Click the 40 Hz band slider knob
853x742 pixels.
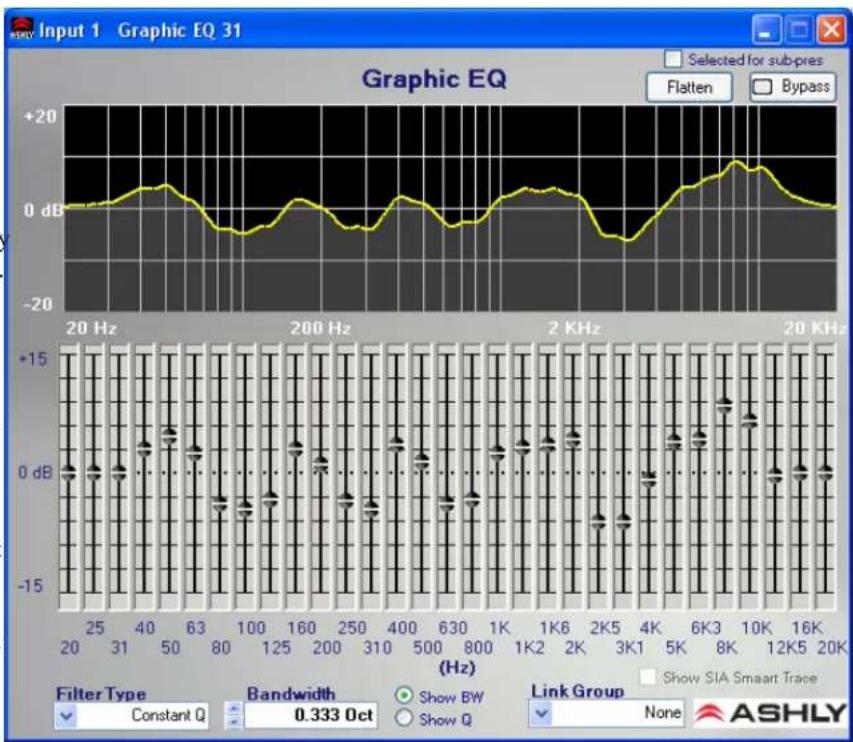pos(144,449)
